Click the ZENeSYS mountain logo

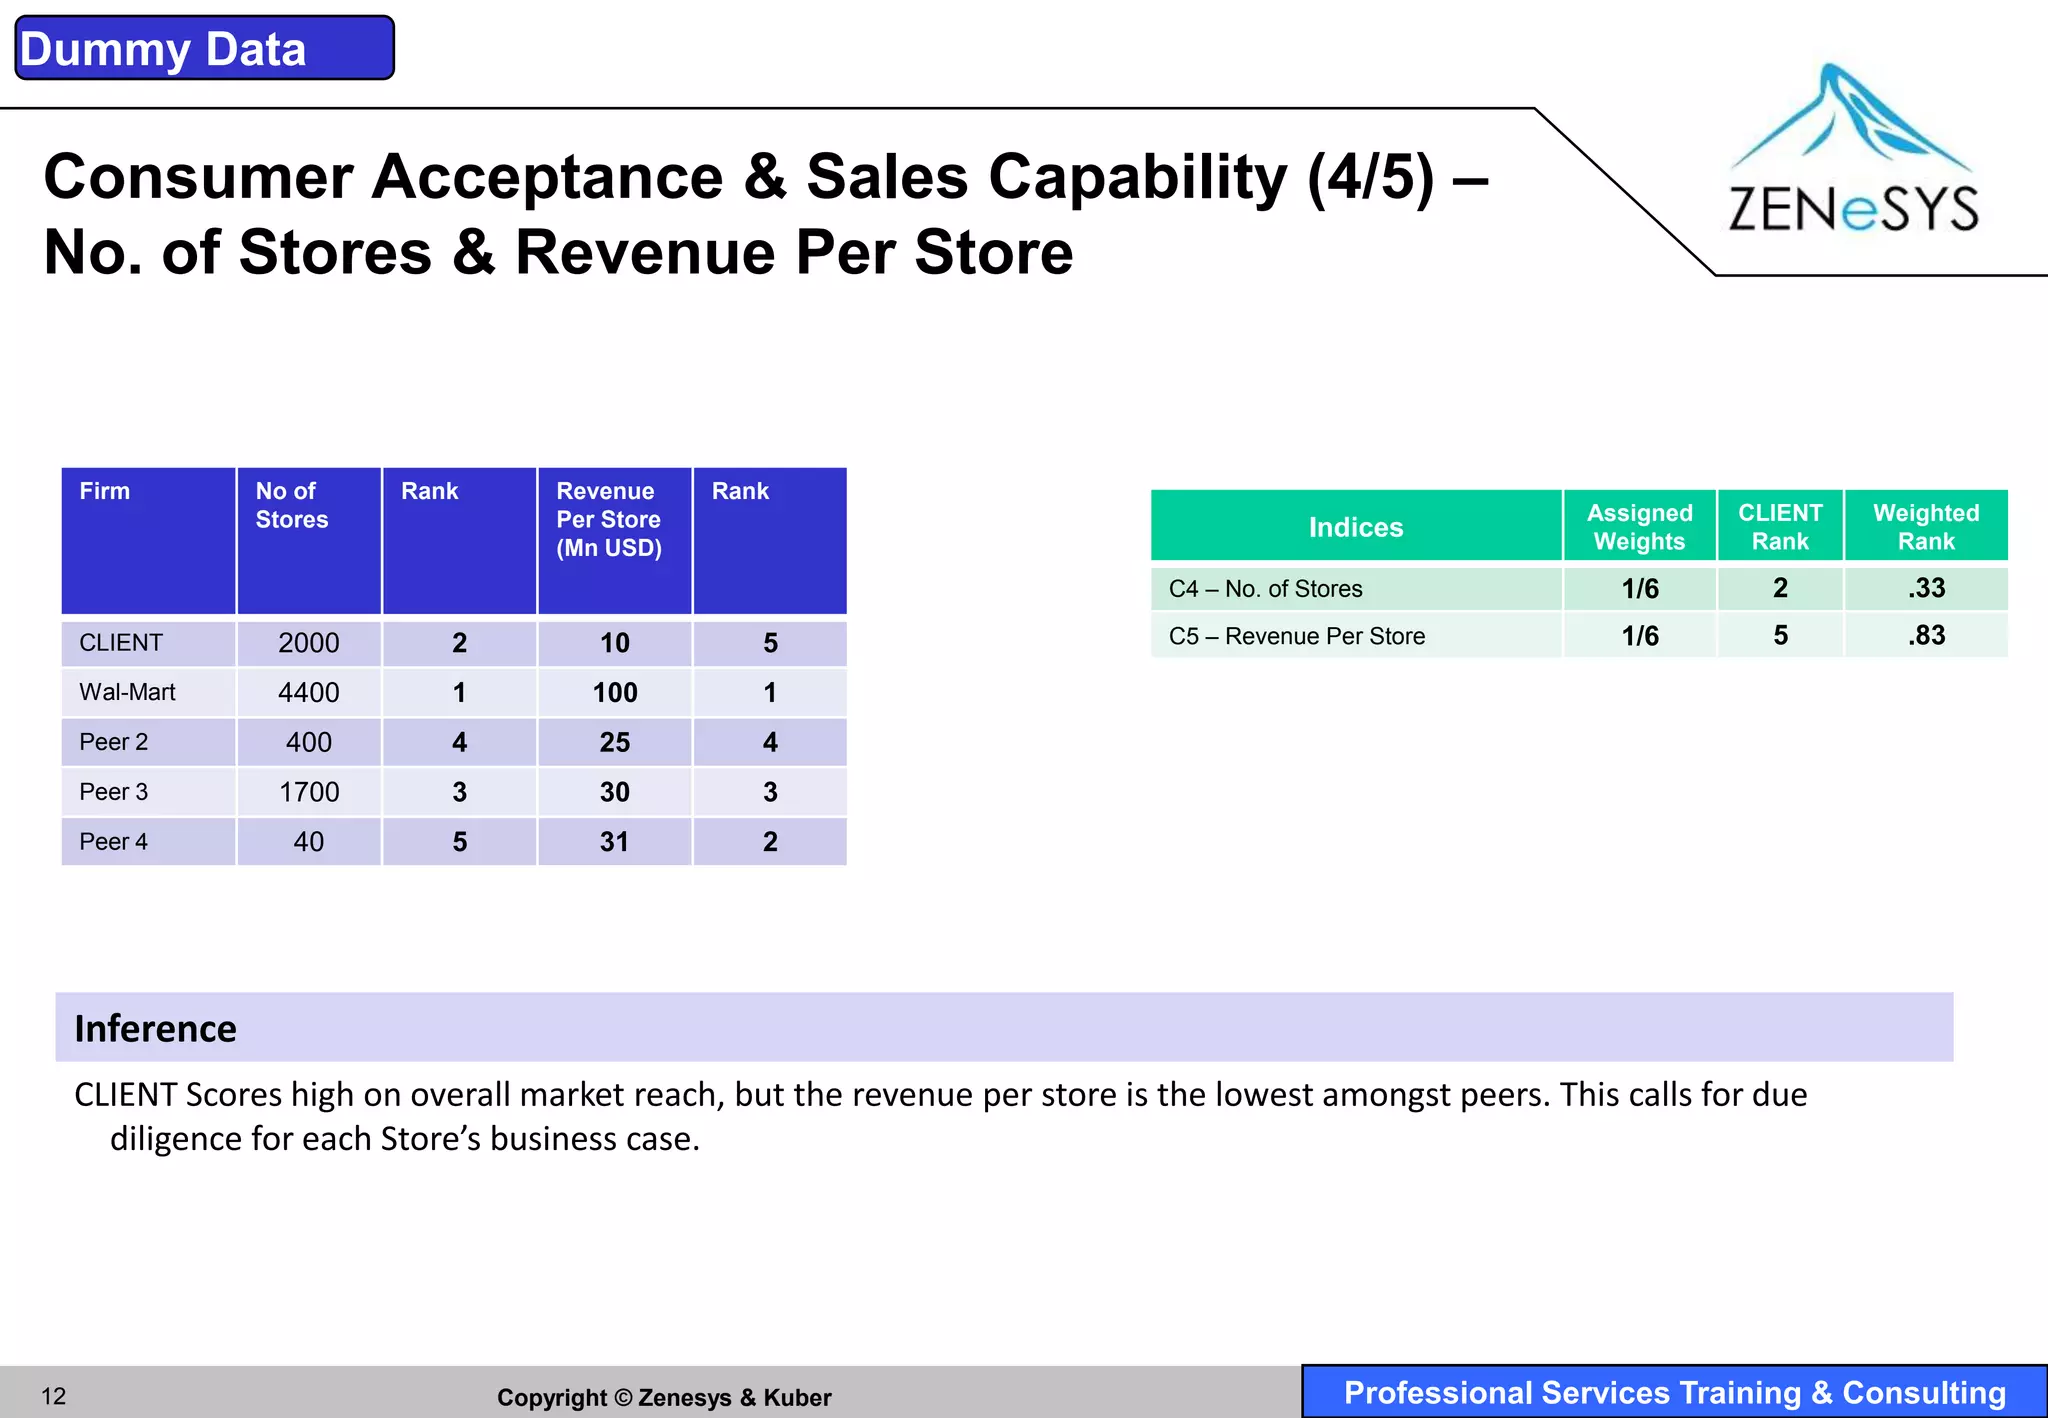point(1852,148)
